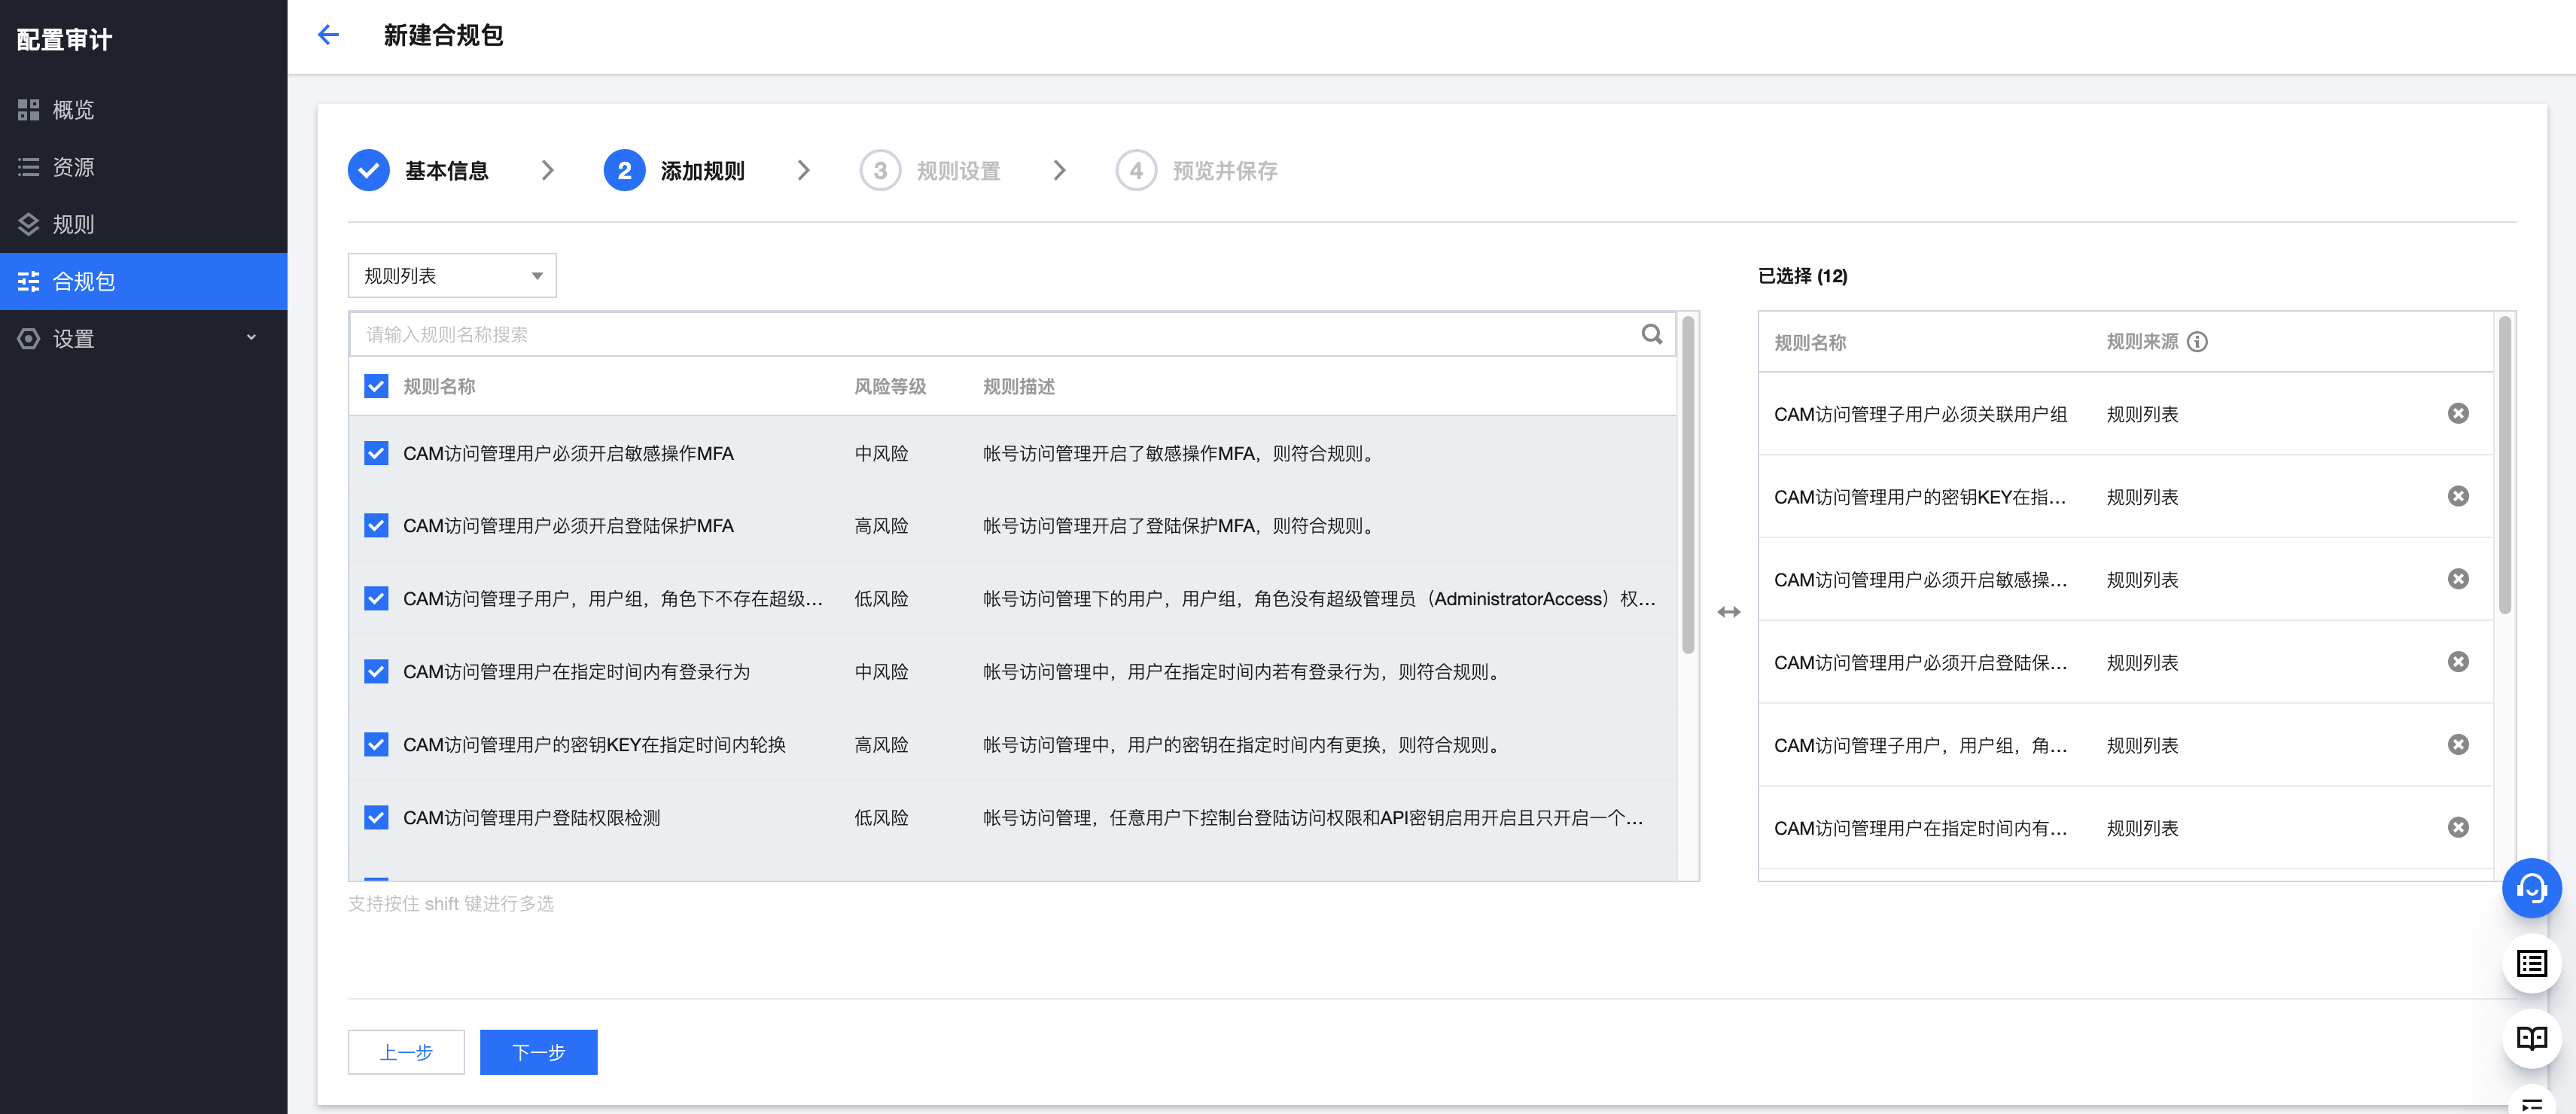Click the 规则来源 info icon
Screen dimensions: 2576x1114
coord(2197,342)
